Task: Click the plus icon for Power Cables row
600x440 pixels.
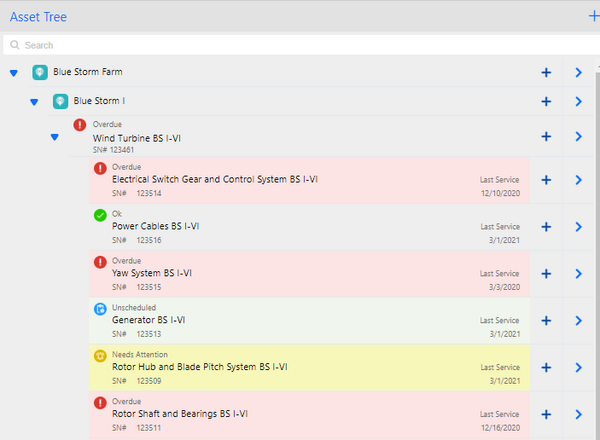Action: pyautogui.click(x=546, y=227)
